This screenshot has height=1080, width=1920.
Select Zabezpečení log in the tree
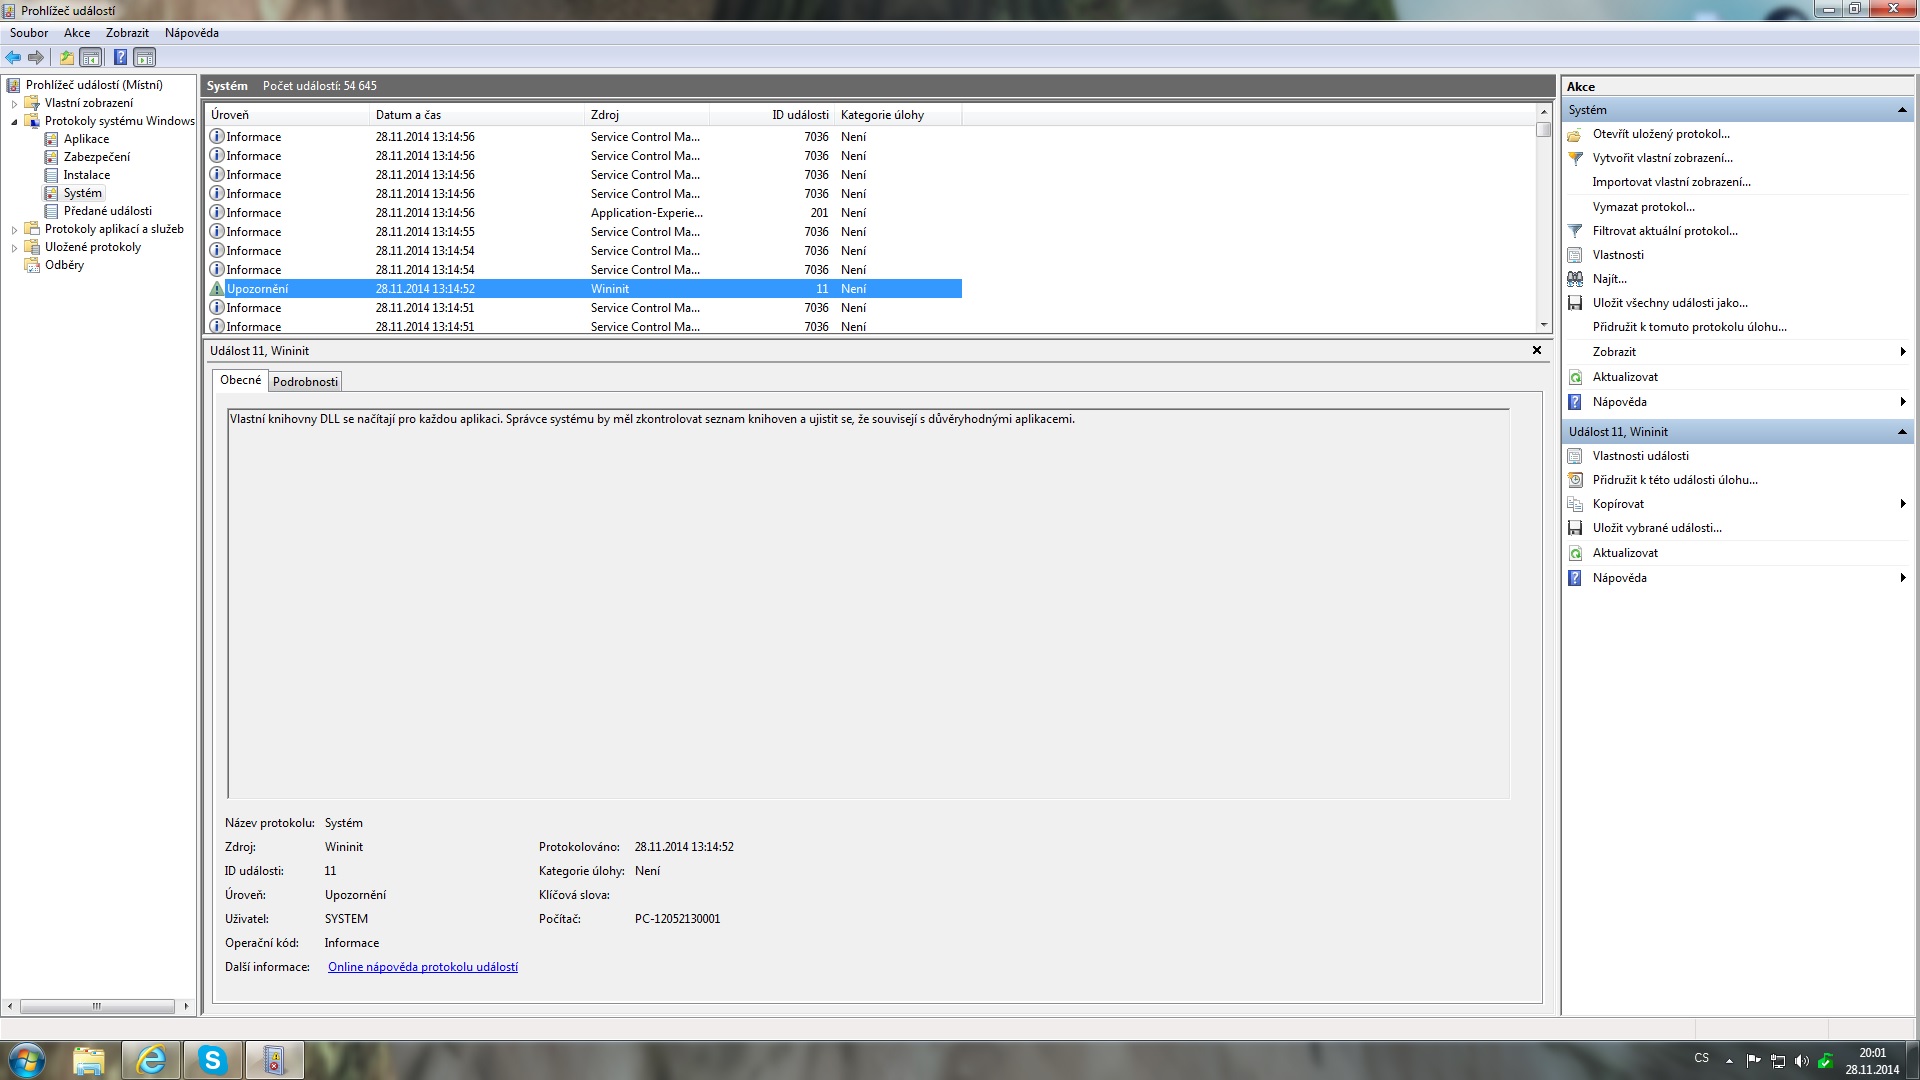(96, 157)
